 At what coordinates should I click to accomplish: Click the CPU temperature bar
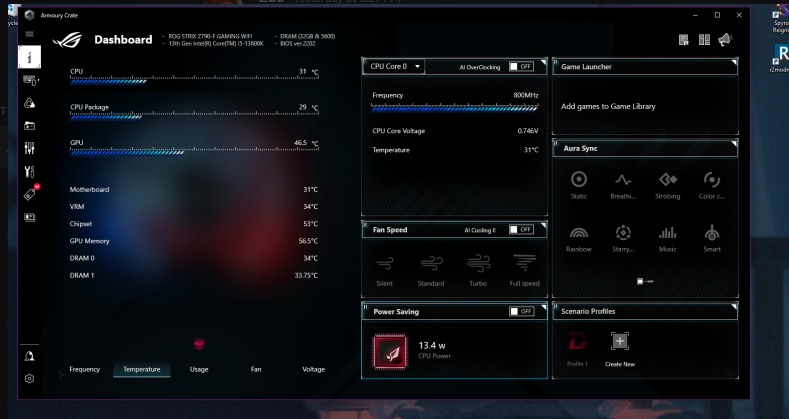tap(194, 80)
